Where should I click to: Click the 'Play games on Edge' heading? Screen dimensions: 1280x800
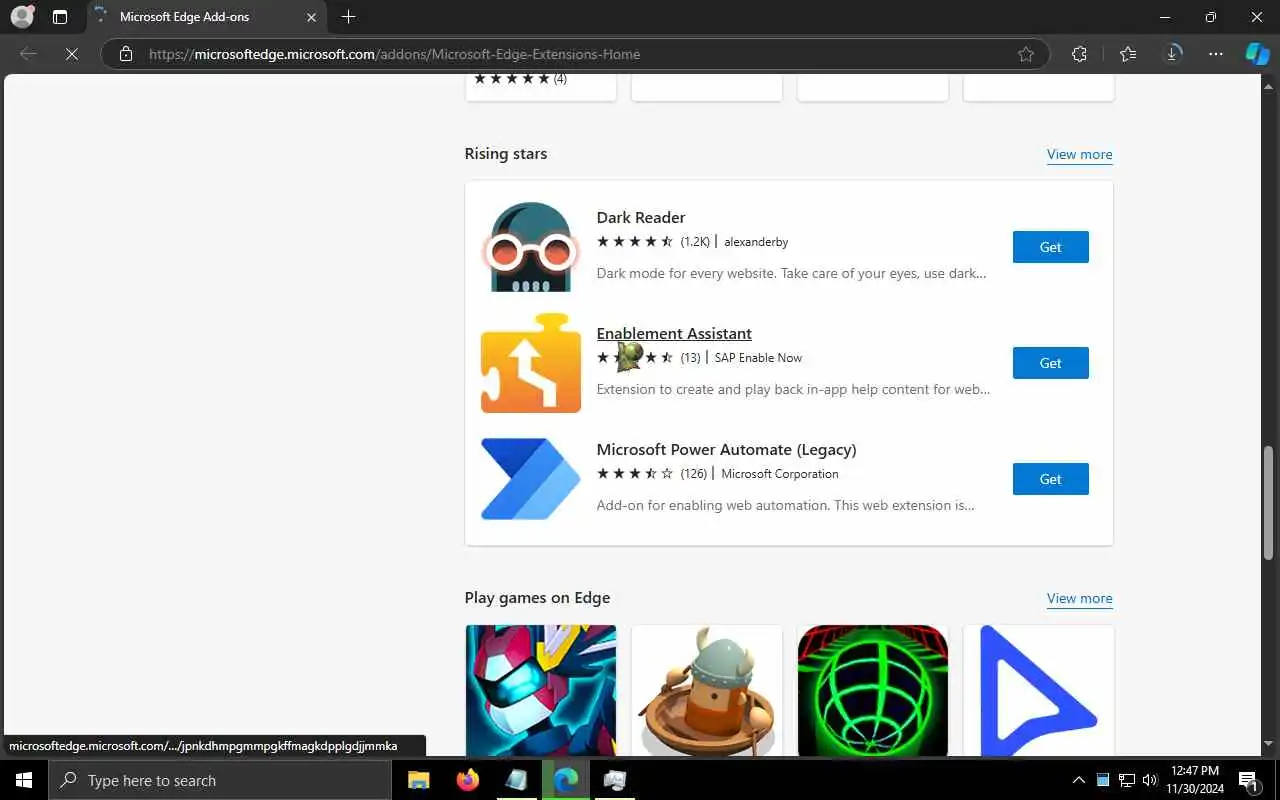tap(537, 598)
